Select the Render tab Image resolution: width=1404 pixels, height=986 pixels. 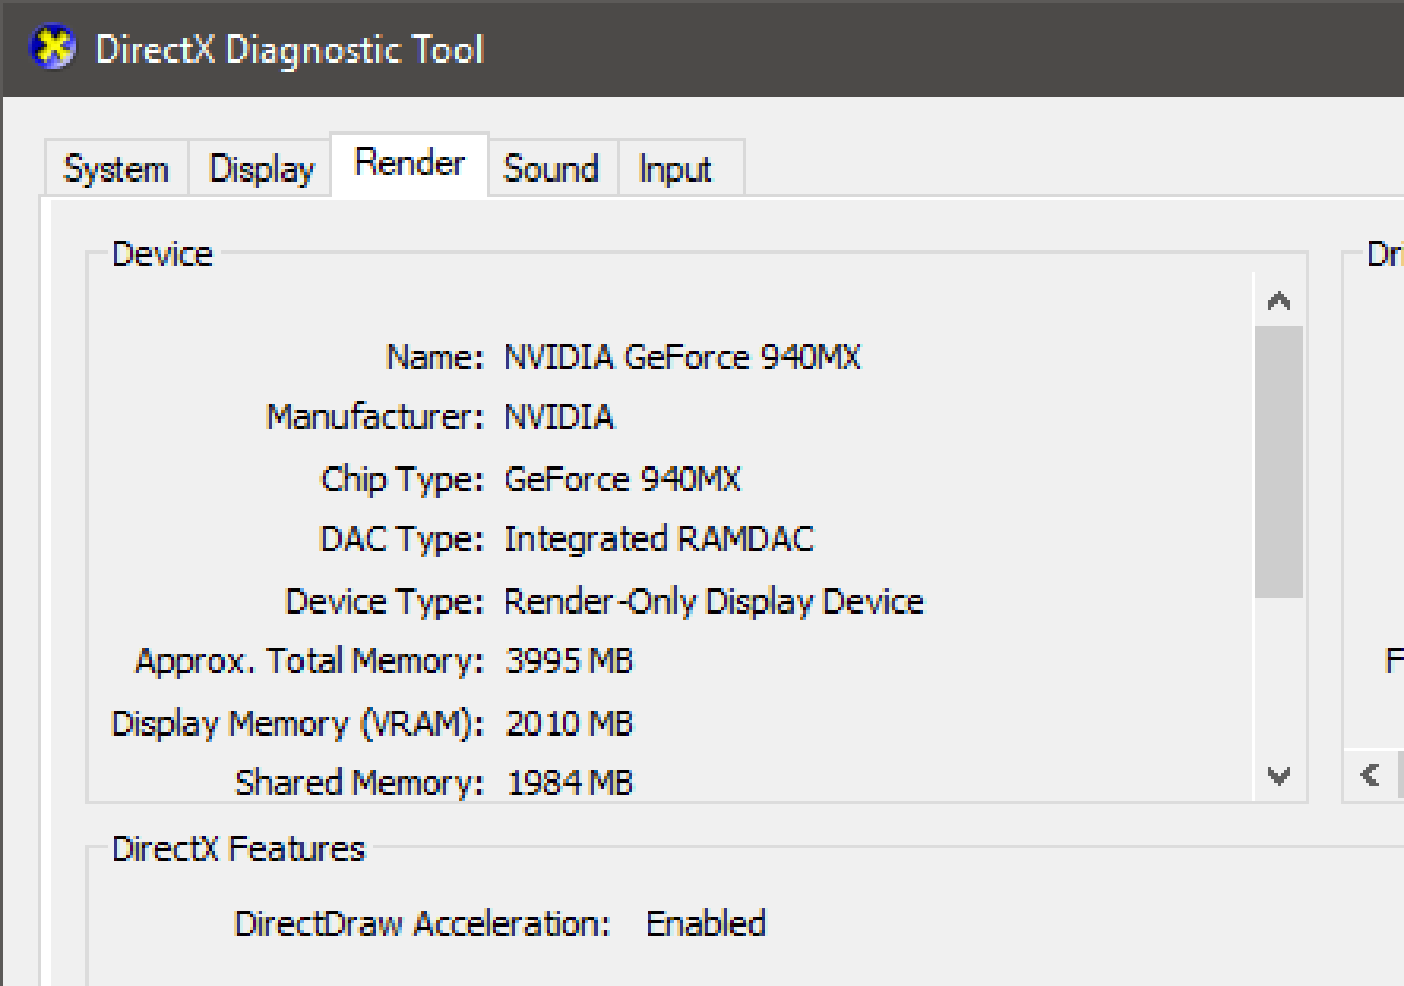click(409, 164)
